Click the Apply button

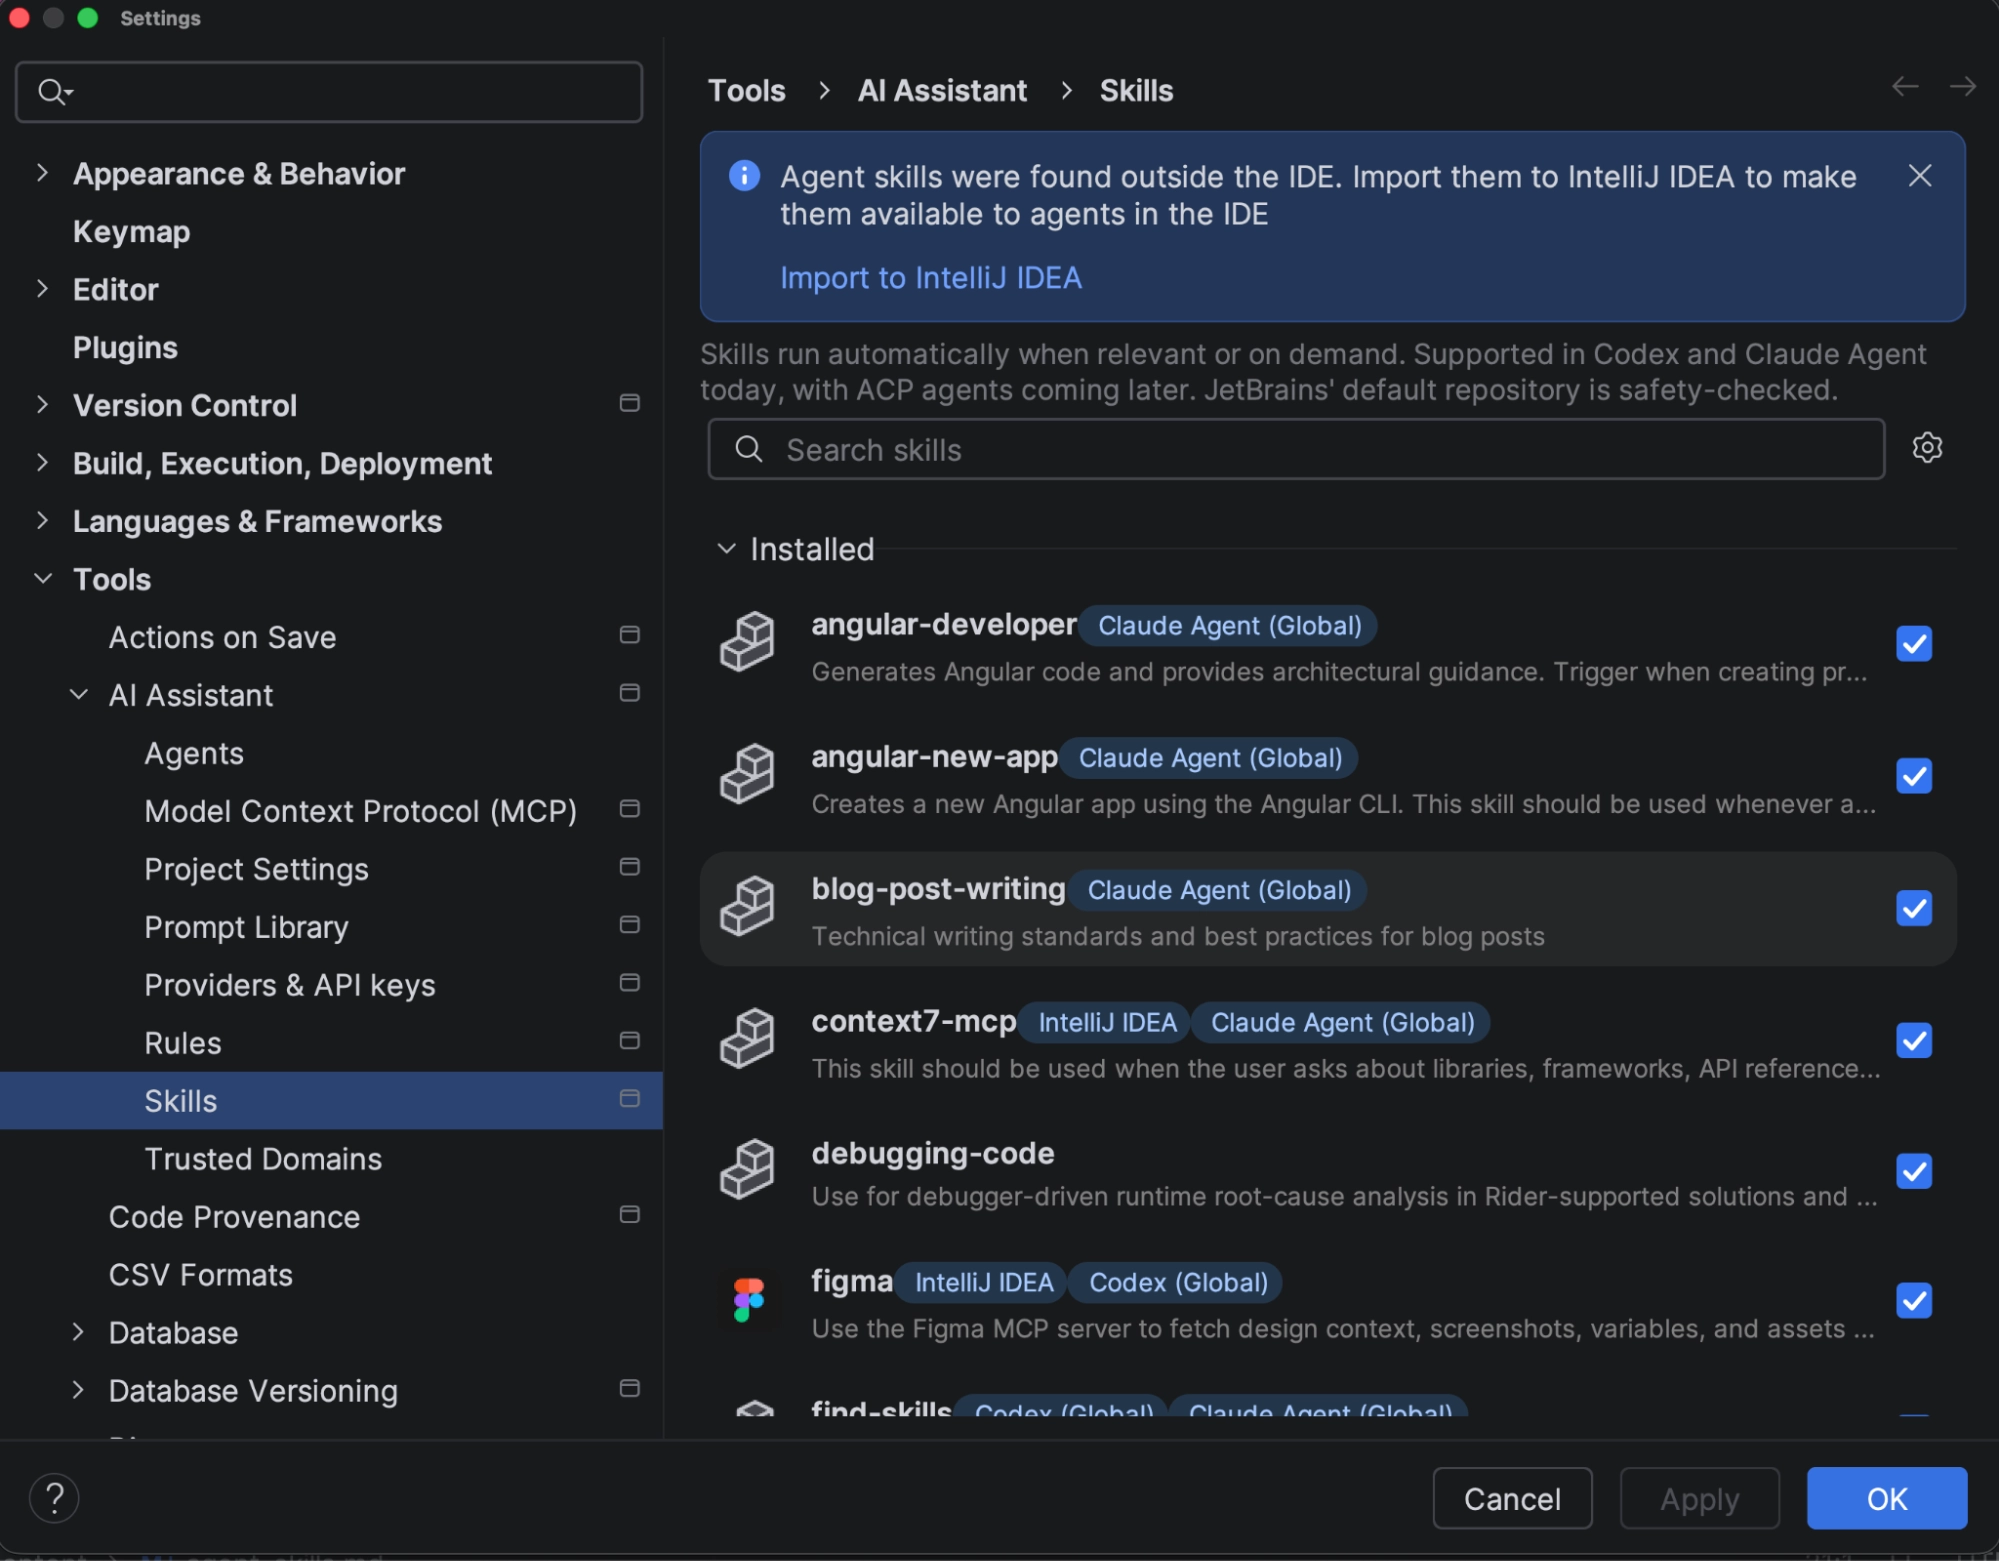[1700, 1498]
